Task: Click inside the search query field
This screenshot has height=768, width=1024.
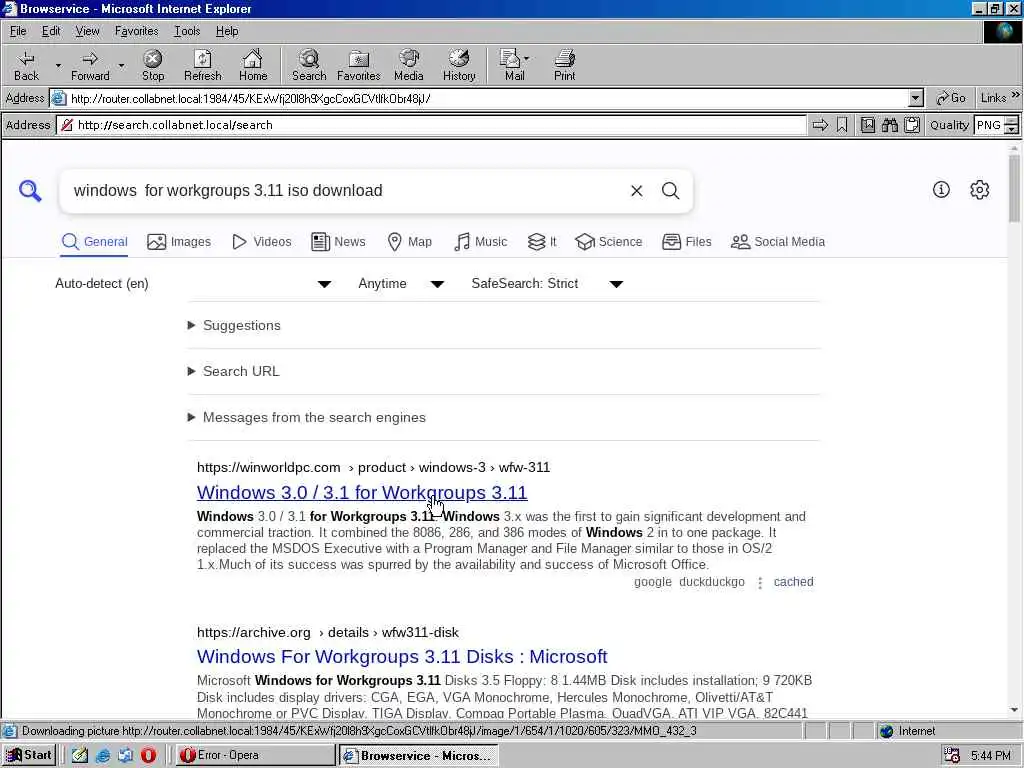Action: coord(346,191)
